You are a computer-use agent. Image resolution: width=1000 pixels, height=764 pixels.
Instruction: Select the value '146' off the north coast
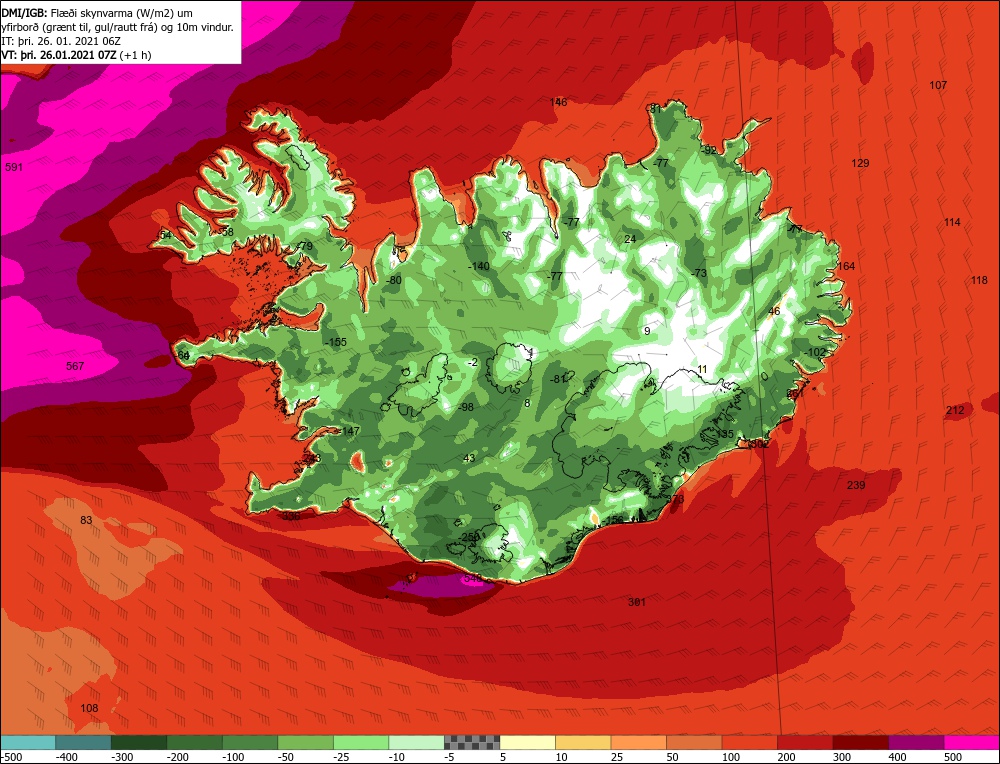coord(558,102)
